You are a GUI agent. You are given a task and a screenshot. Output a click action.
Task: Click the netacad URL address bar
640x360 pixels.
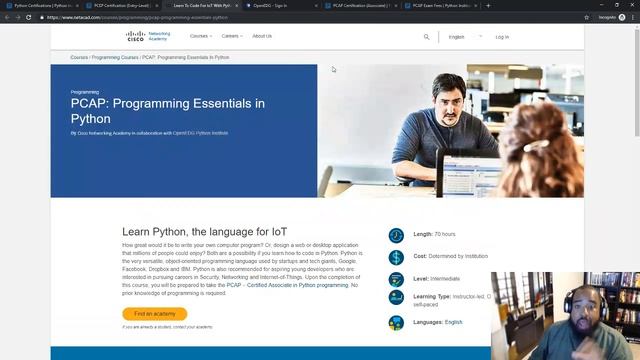310,18
